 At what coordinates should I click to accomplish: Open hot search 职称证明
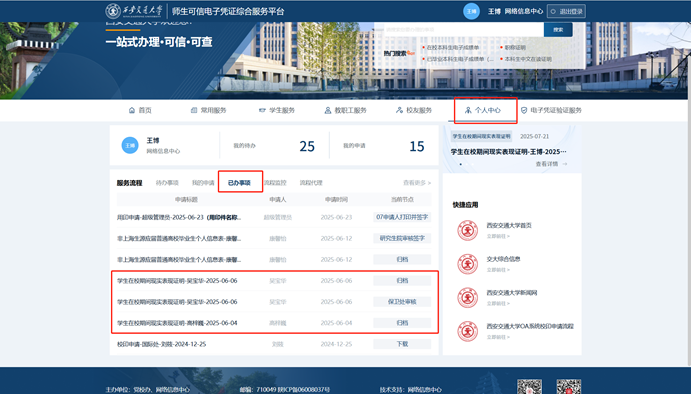tap(515, 48)
